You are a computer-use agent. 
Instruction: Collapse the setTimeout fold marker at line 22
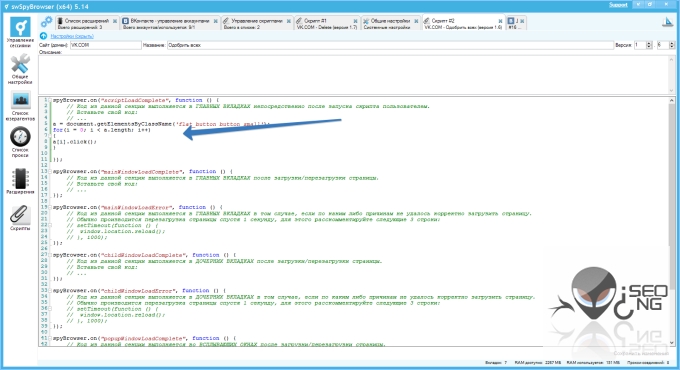[x=50, y=225]
